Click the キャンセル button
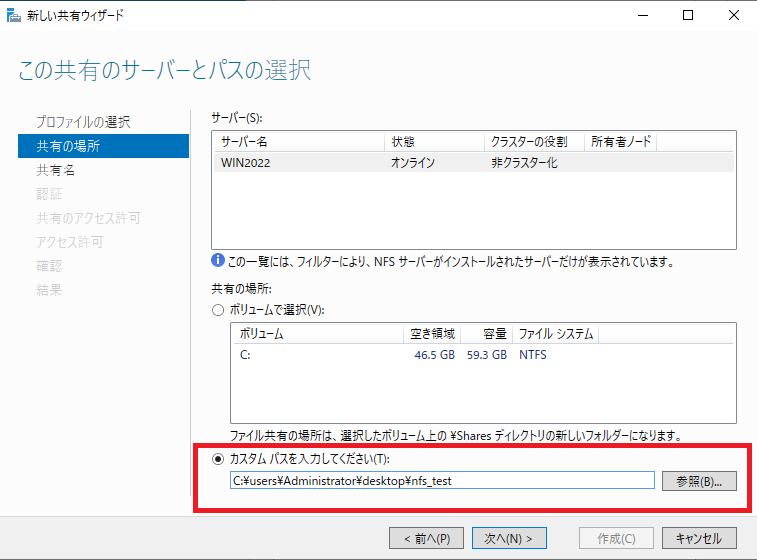Screen dimensions: 757x560 click(x=699, y=538)
